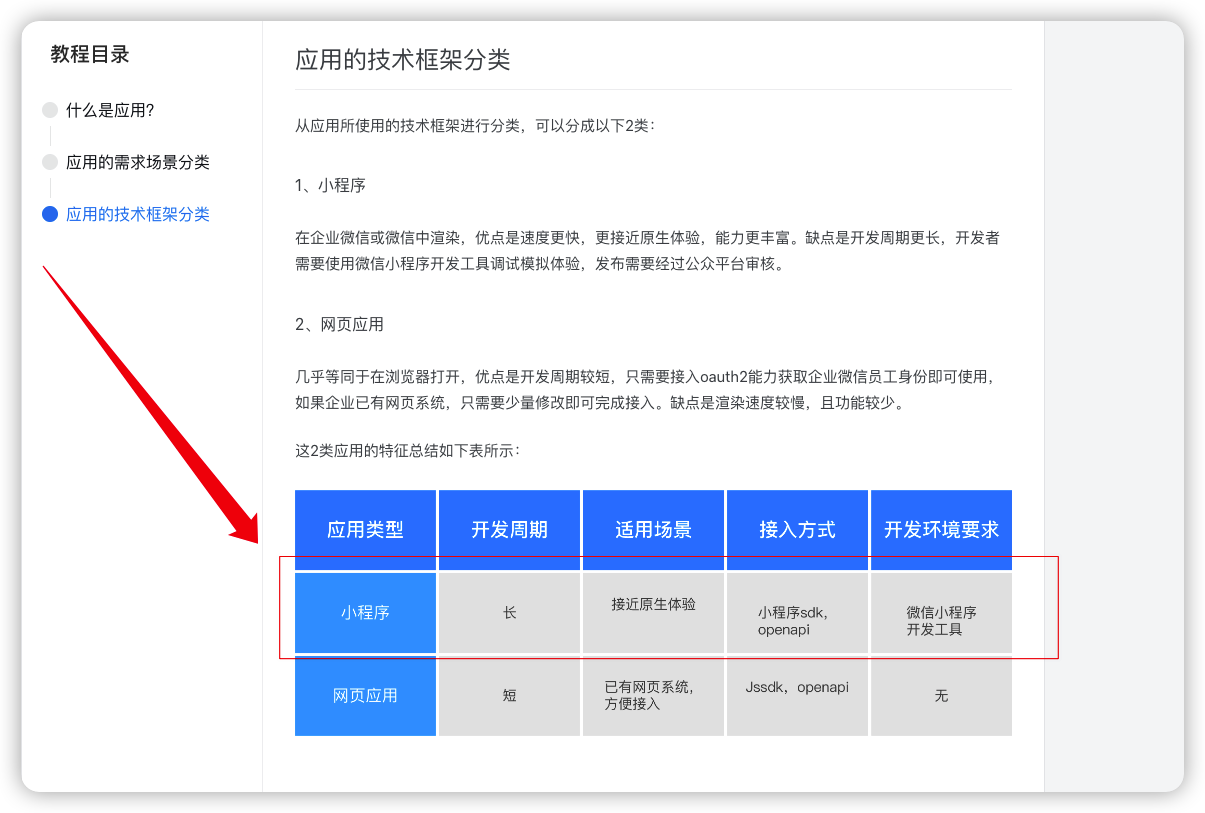Image resolution: width=1205 pixels, height=813 pixels.
Task: Go to 应用的需求场景分类 in the sidebar
Action: [138, 162]
